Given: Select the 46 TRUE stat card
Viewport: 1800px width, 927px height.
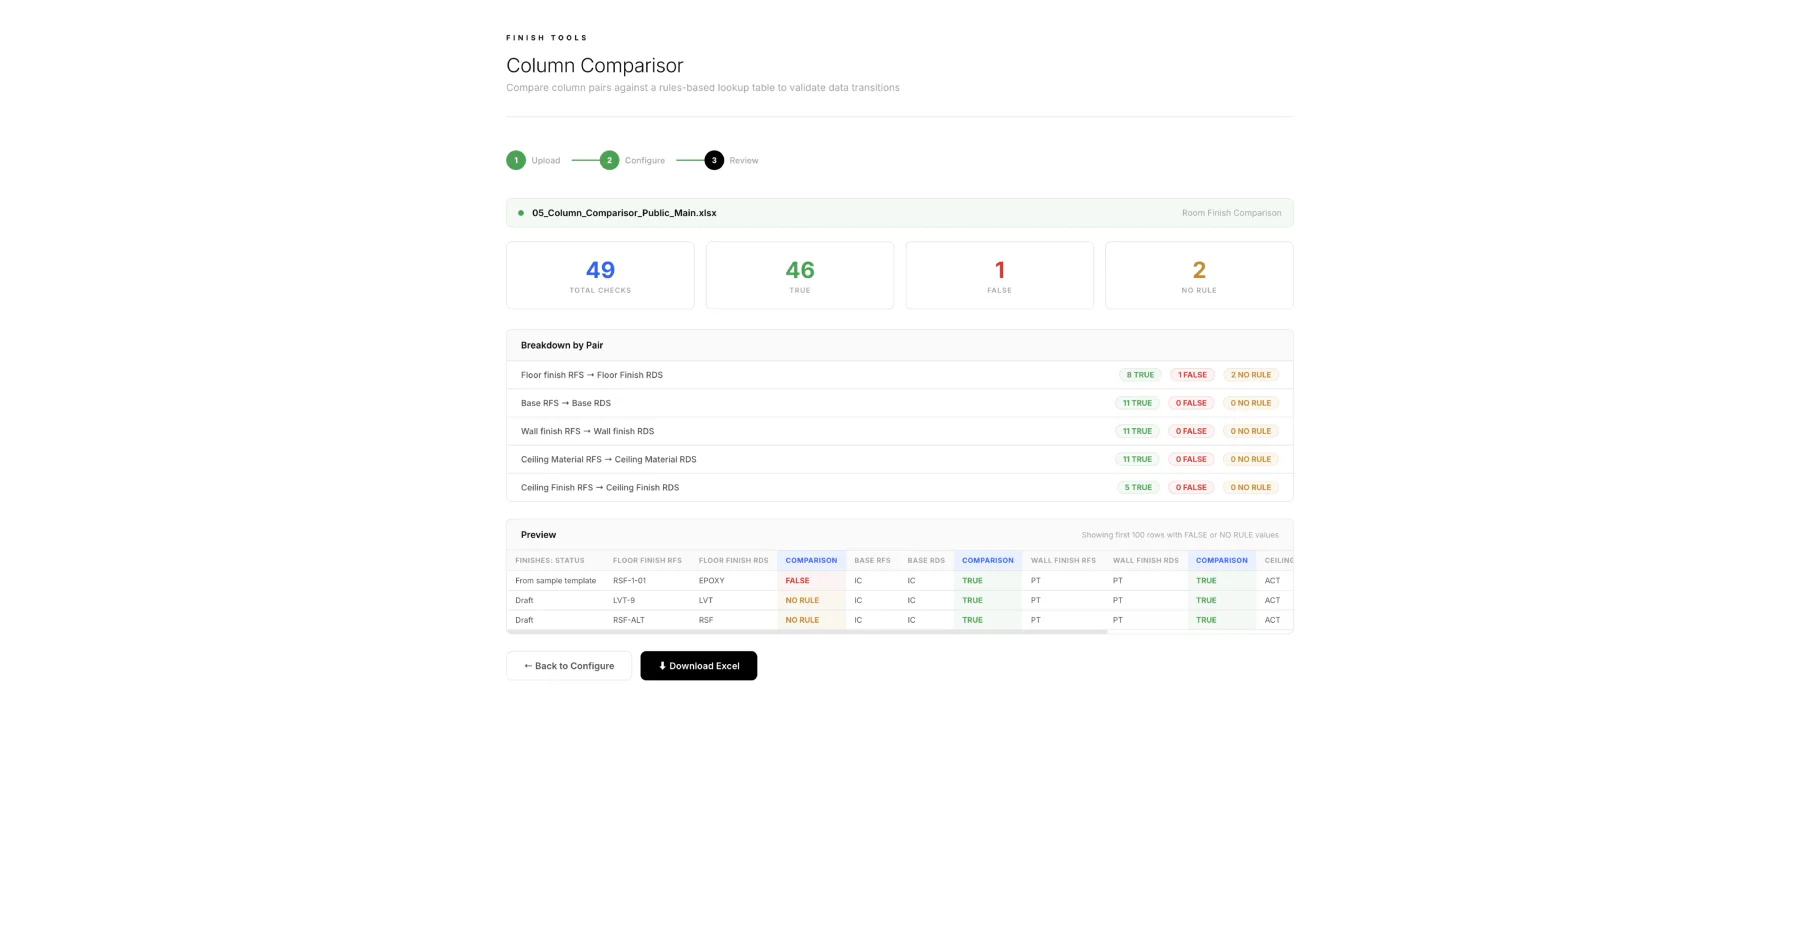Looking at the screenshot, I should click(799, 275).
